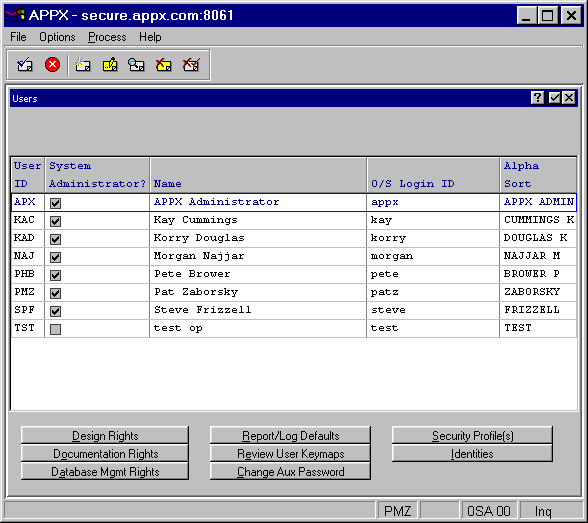The height and width of the screenshot is (523, 588).
Task: Click the name Kay Cummings
Action: [195, 220]
